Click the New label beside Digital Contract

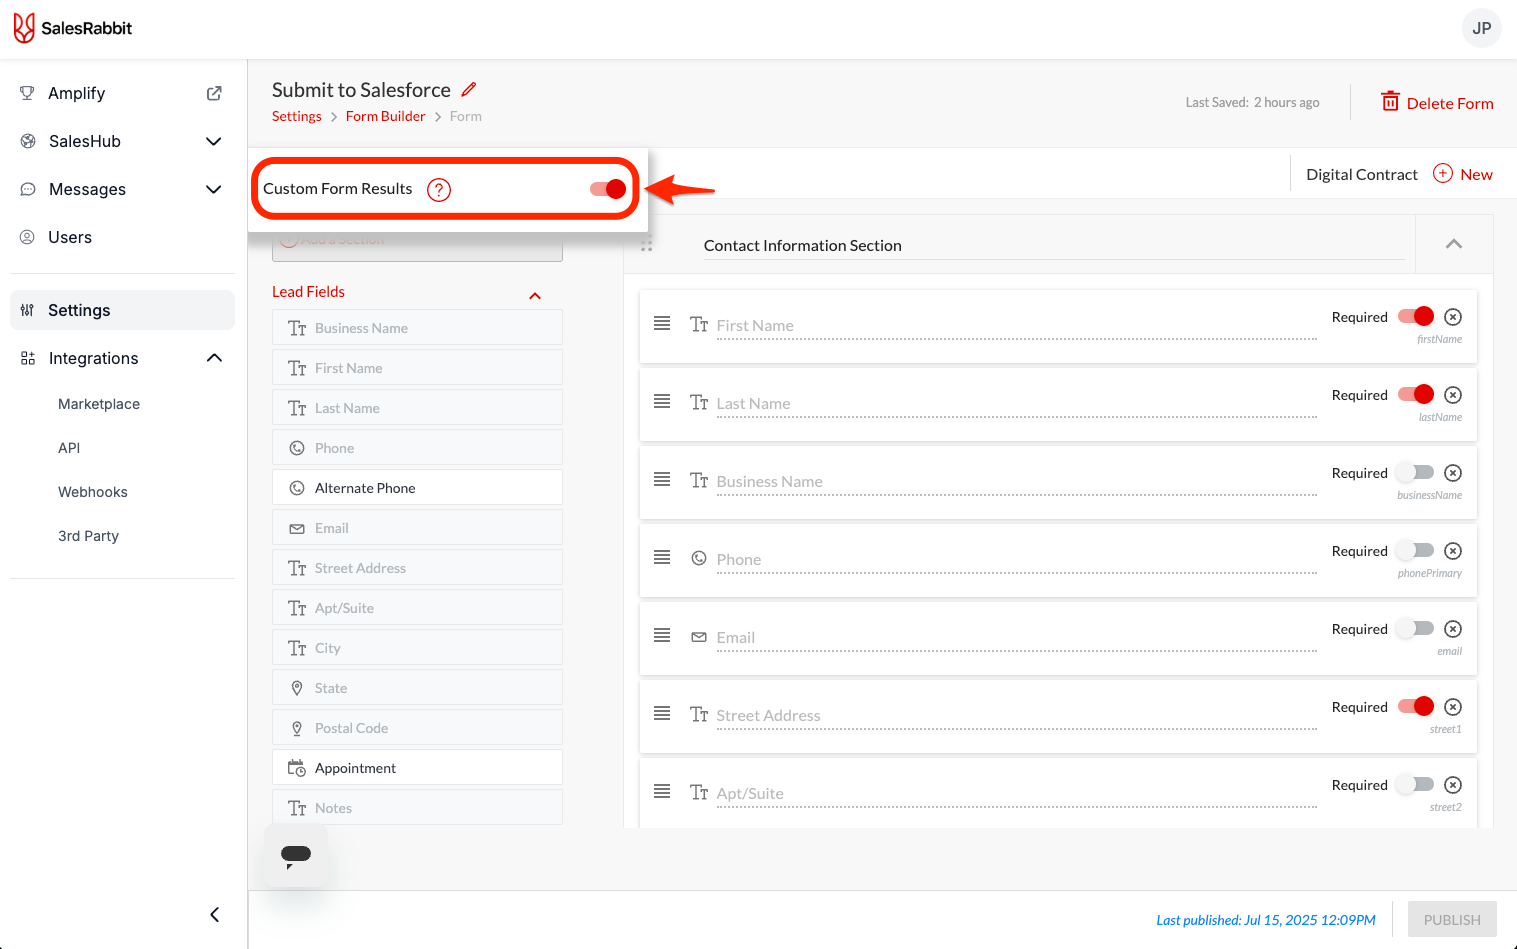coord(1476,174)
